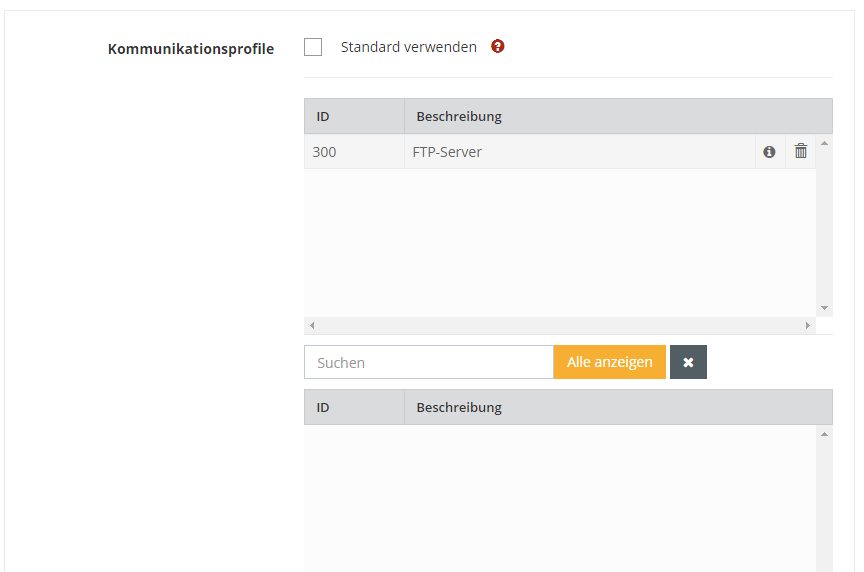Delete the FTP-Server profile with the trash icon

pyautogui.click(x=800, y=152)
